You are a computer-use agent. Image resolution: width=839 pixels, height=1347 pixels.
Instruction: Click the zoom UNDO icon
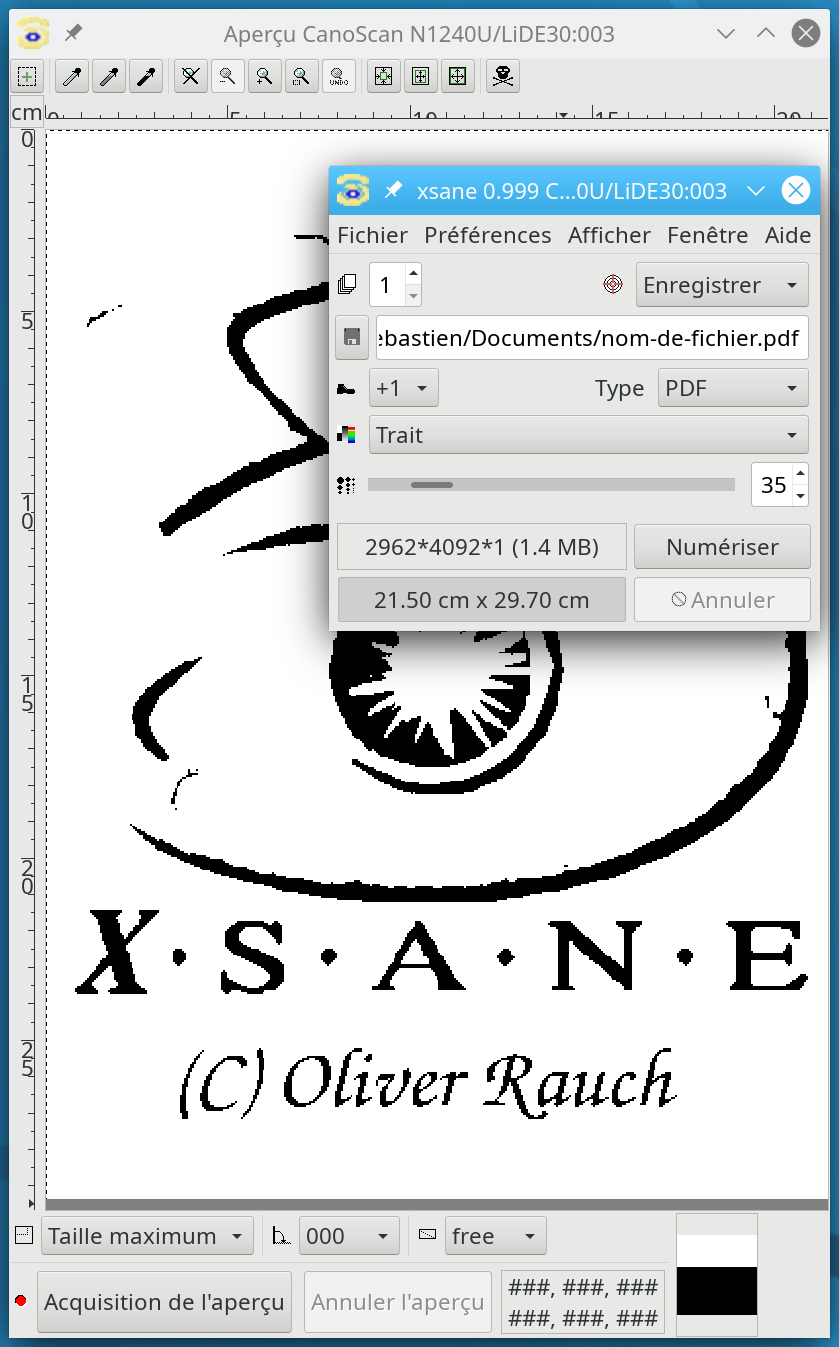tap(338, 76)
